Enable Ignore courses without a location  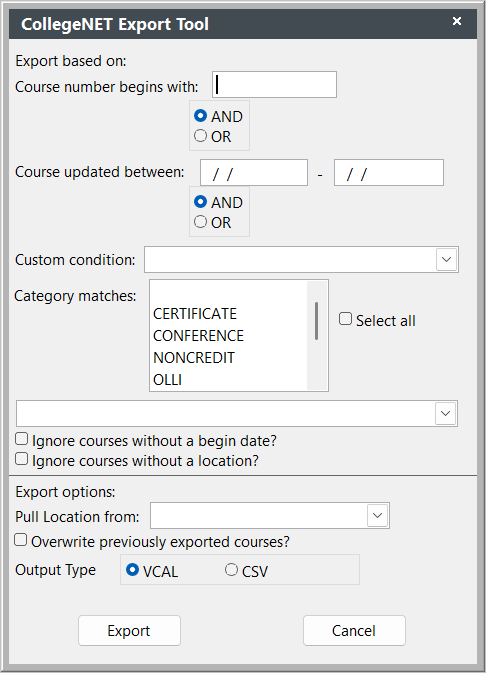[21, 459]
